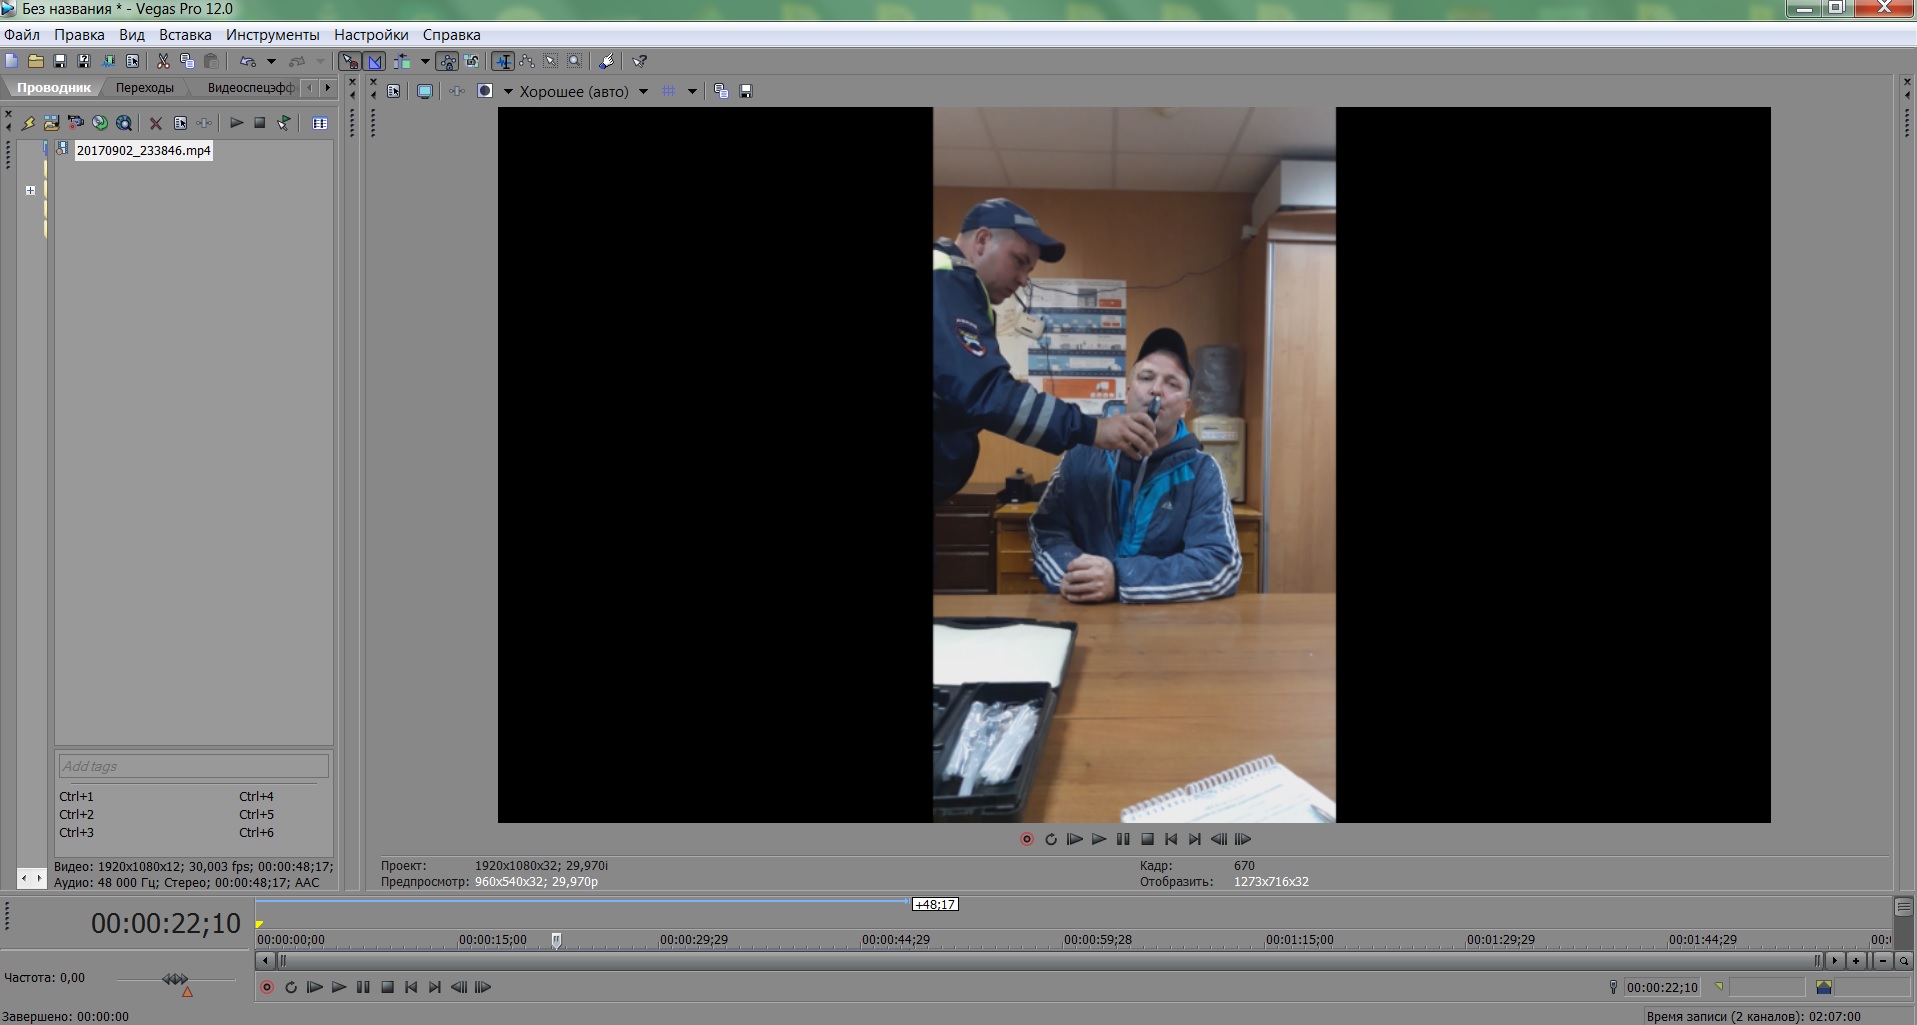The height and width of the screenshot is (1025, 1917).
Task: Change project panel views icon
Action: (x=320, y=123)
